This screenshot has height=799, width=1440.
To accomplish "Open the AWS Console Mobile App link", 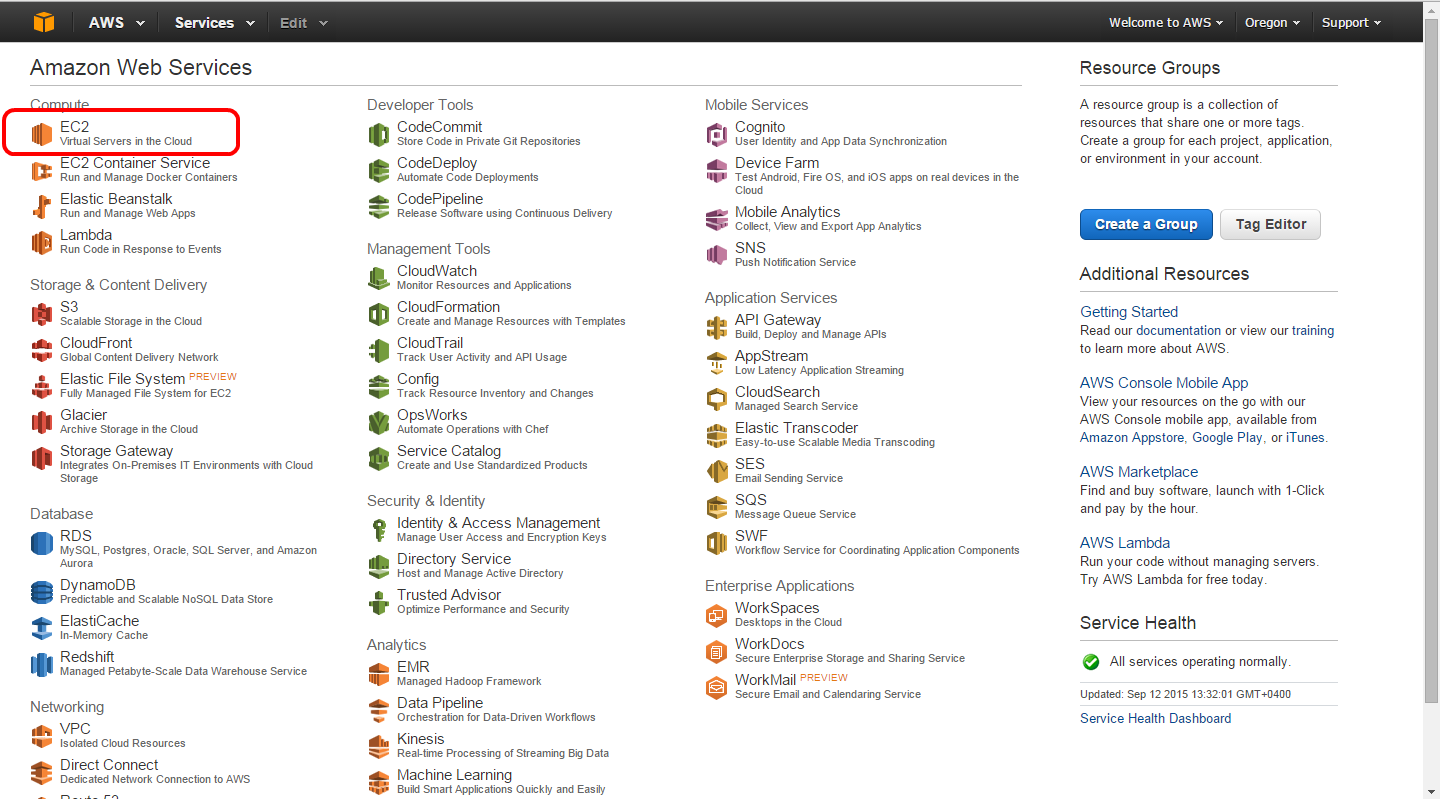I will pos(1164,383).
